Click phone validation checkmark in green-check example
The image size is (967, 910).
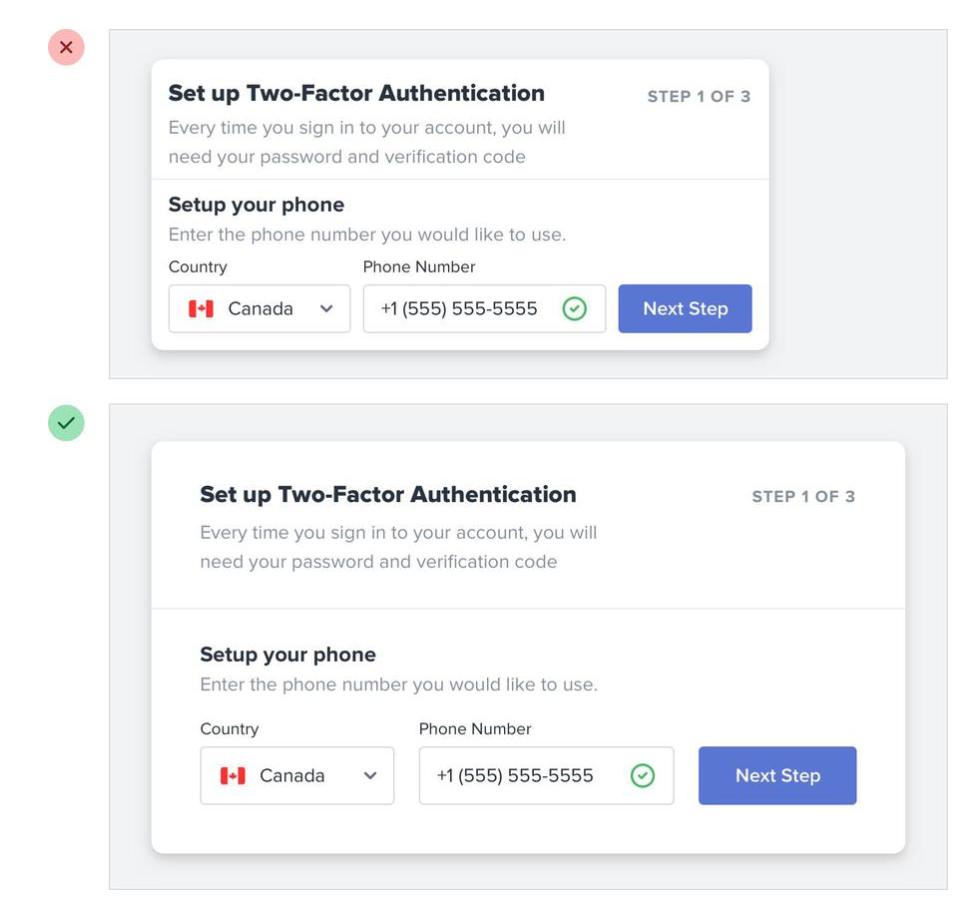click(x=642, y=776)
